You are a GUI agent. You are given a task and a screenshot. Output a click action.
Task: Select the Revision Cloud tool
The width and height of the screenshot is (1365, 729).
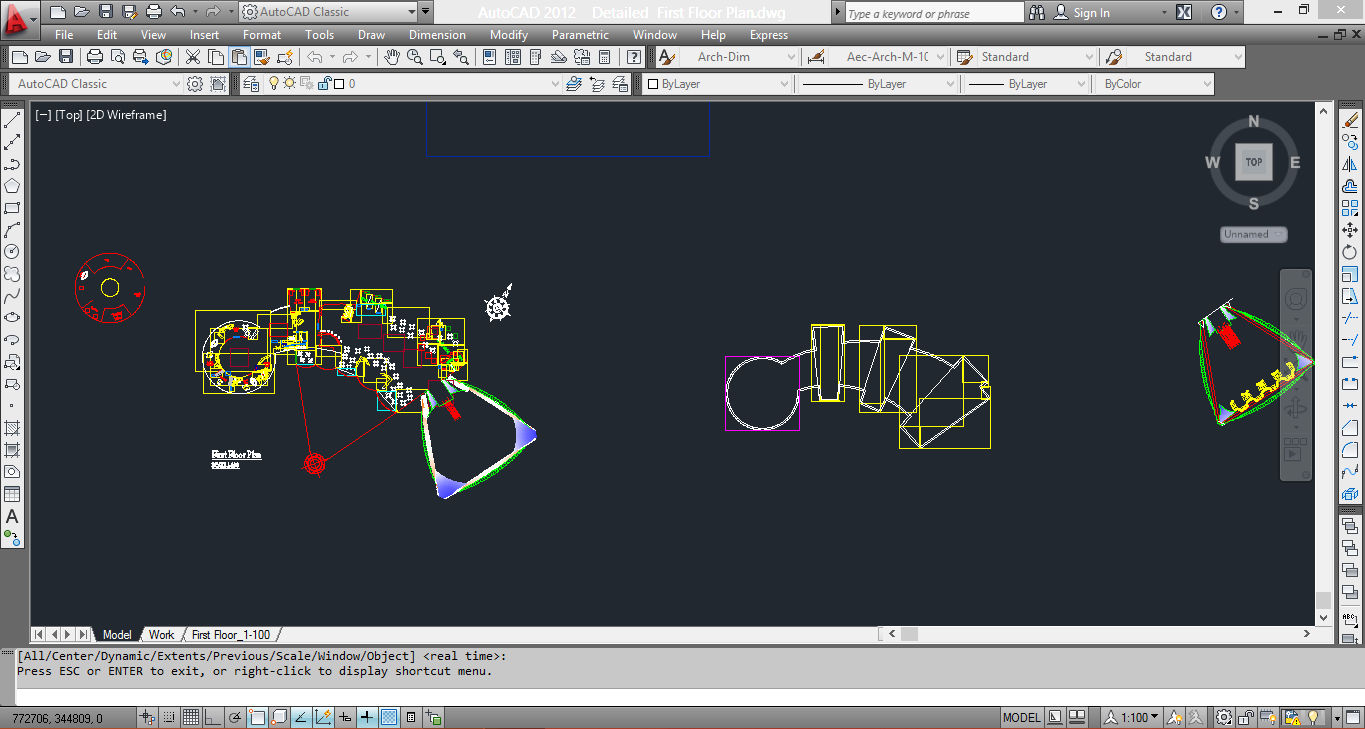point(13,274)
